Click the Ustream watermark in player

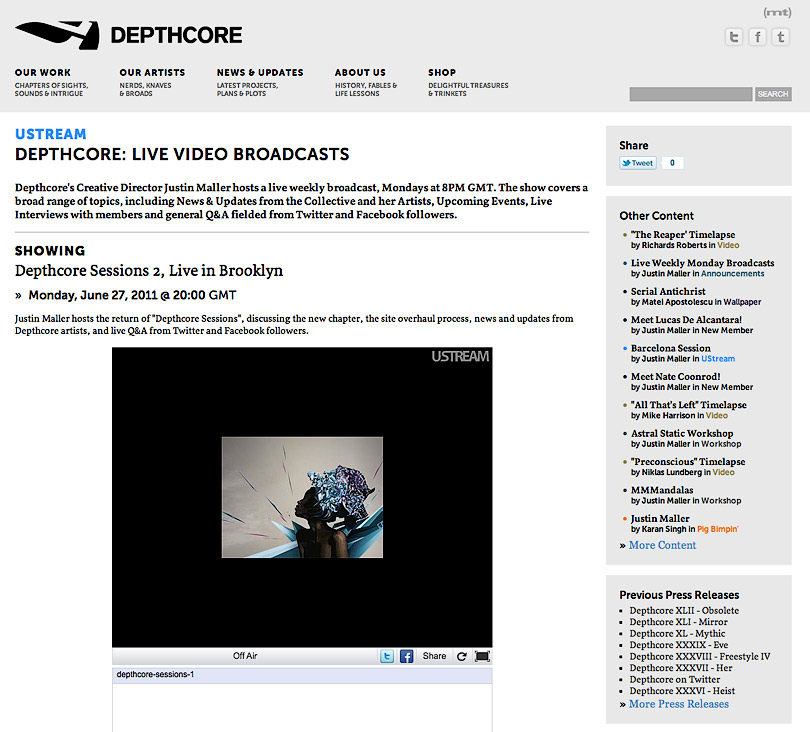point(460,356)
